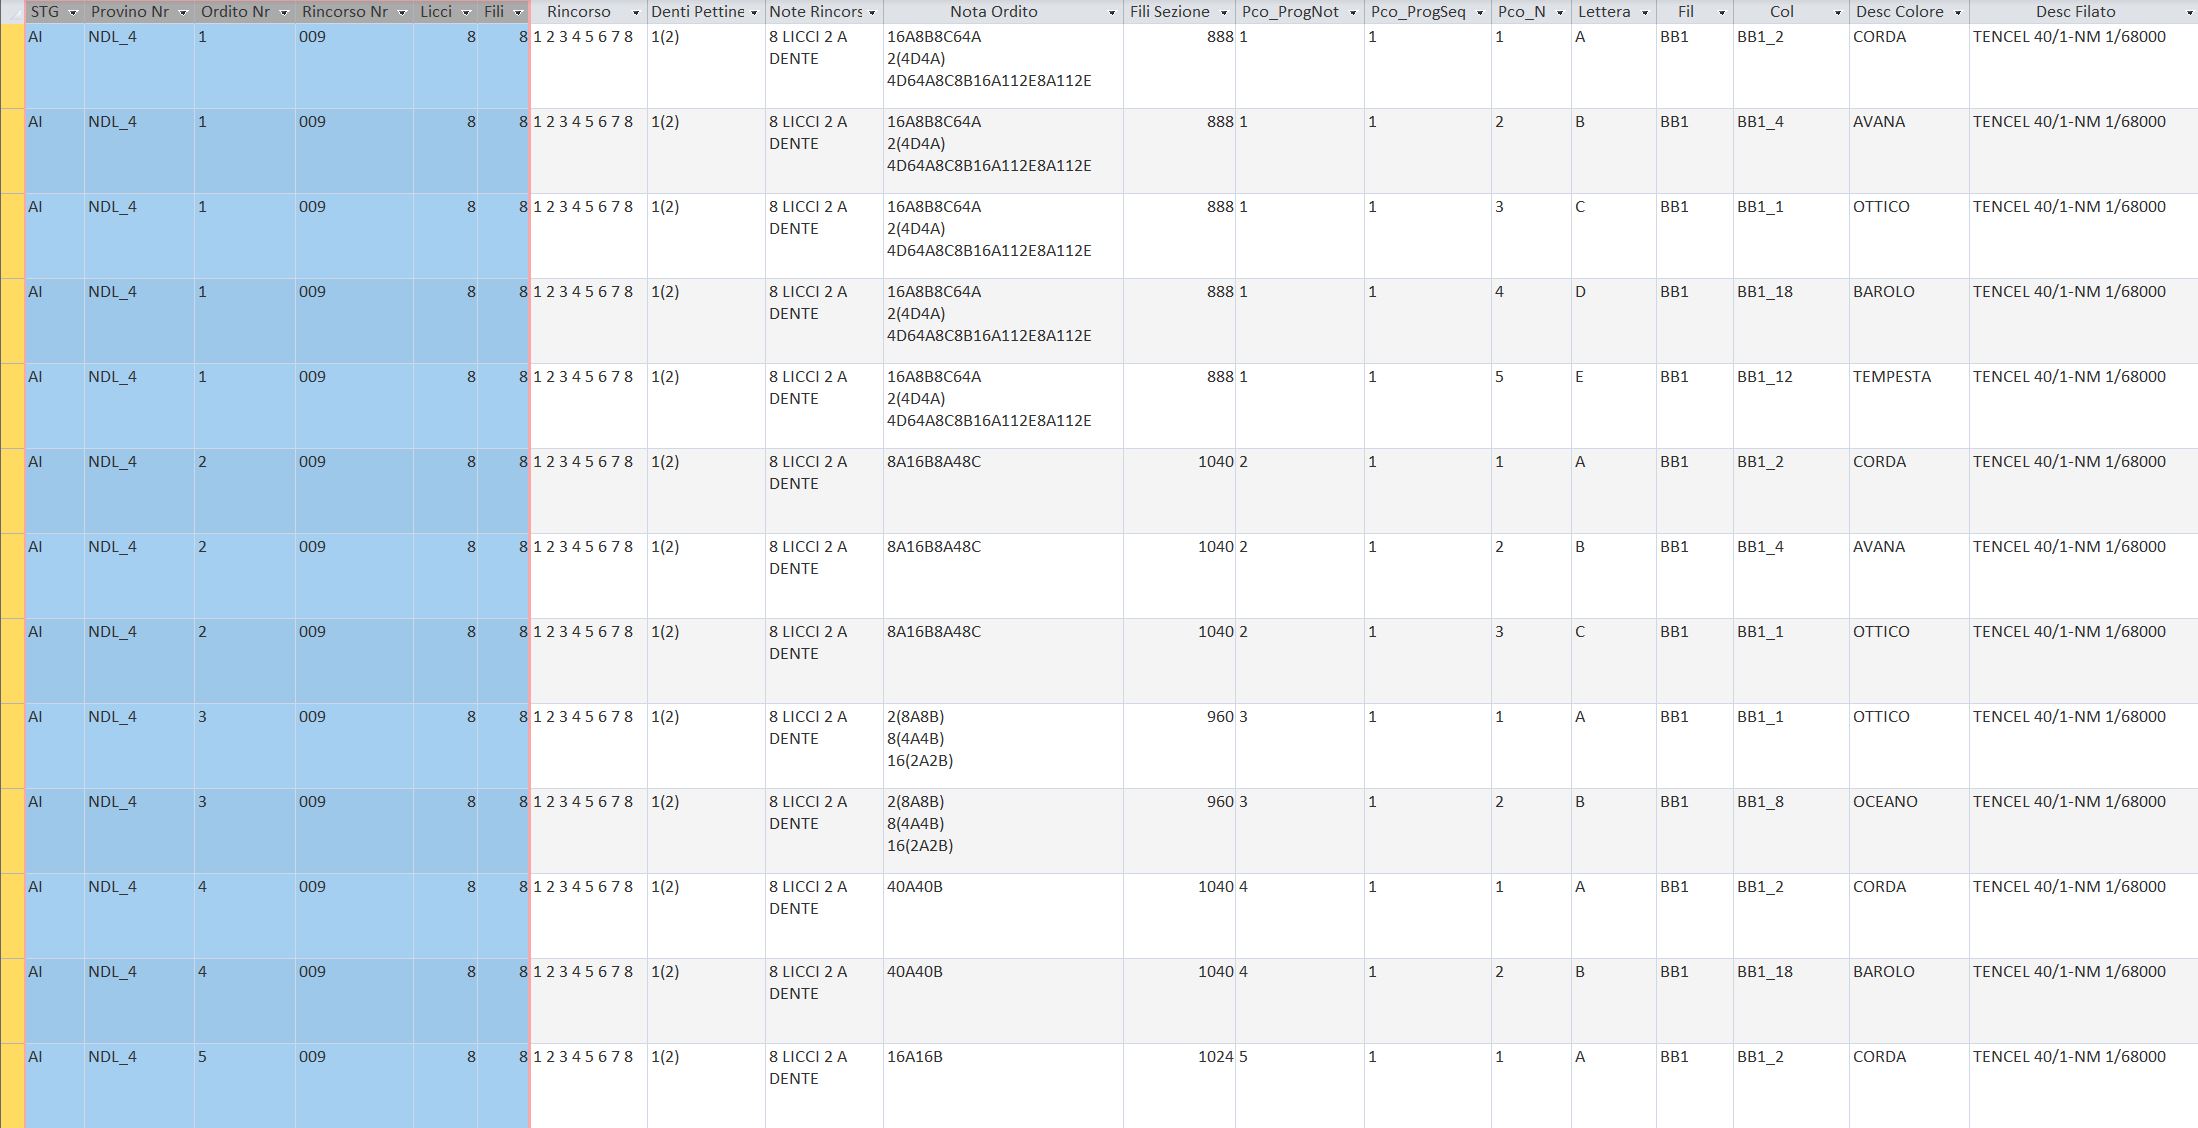Open the STG column filter dropdown arrow

tap(71, 12)
